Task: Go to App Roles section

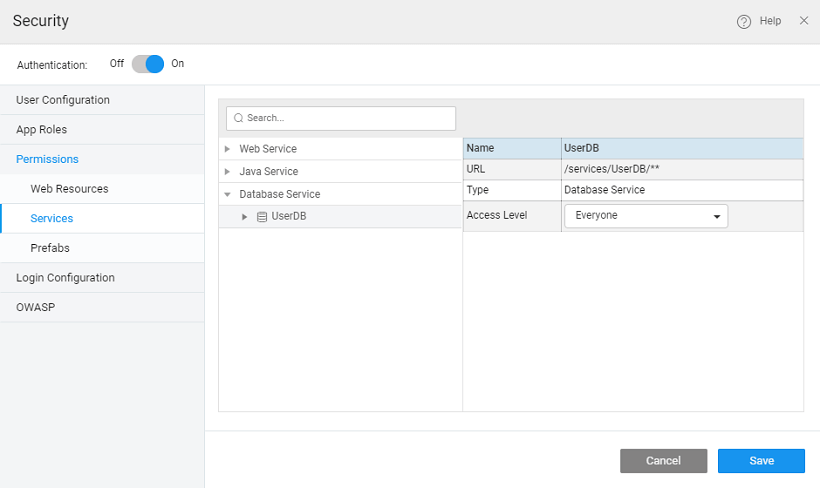Action: [x=42, y=130]
